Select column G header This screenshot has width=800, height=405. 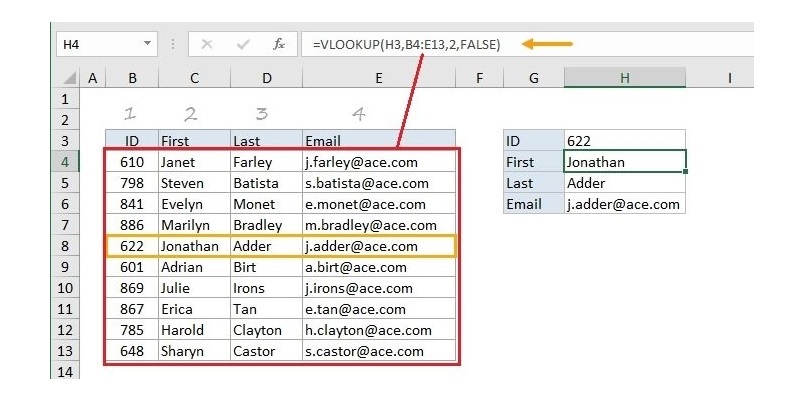(x=534, y=78)
